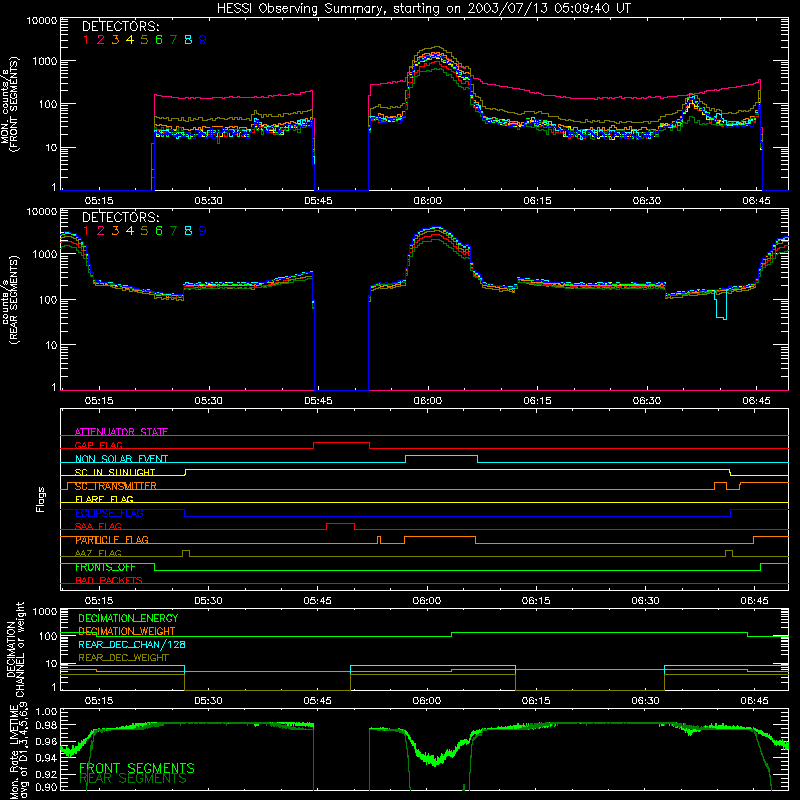Image resolution: width=800 pixels, height=800 pixels.
Task: Select detector 5 number in front segments legend
Action: coord(144,40)
